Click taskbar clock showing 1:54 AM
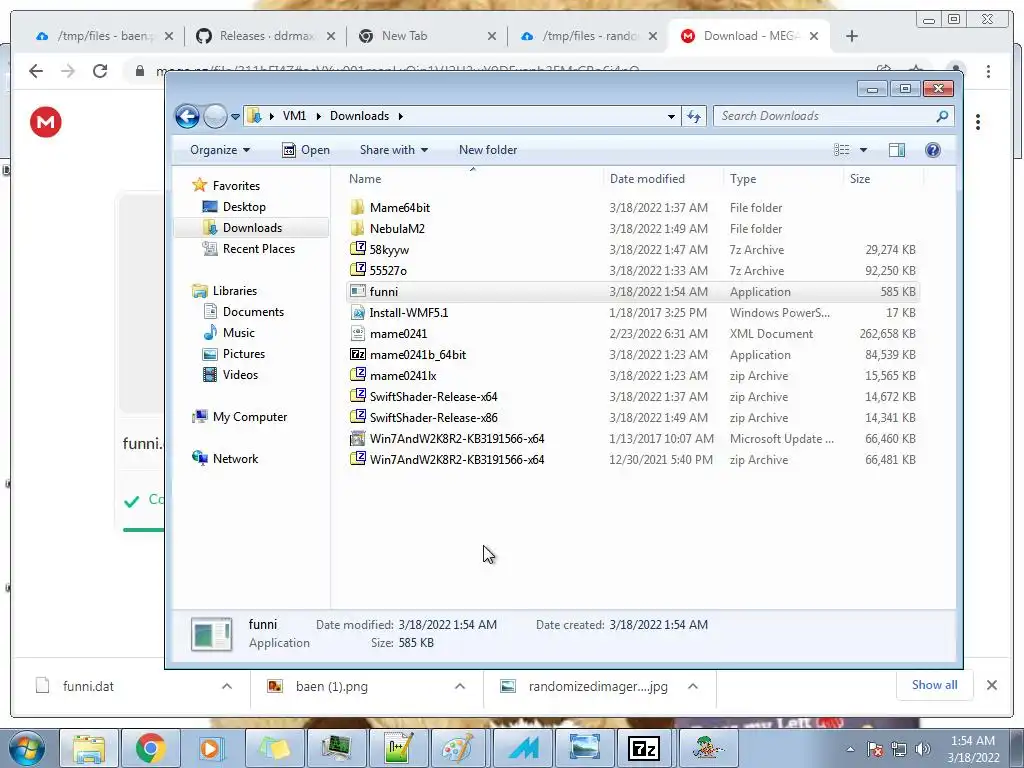 (x=972, y=749)
